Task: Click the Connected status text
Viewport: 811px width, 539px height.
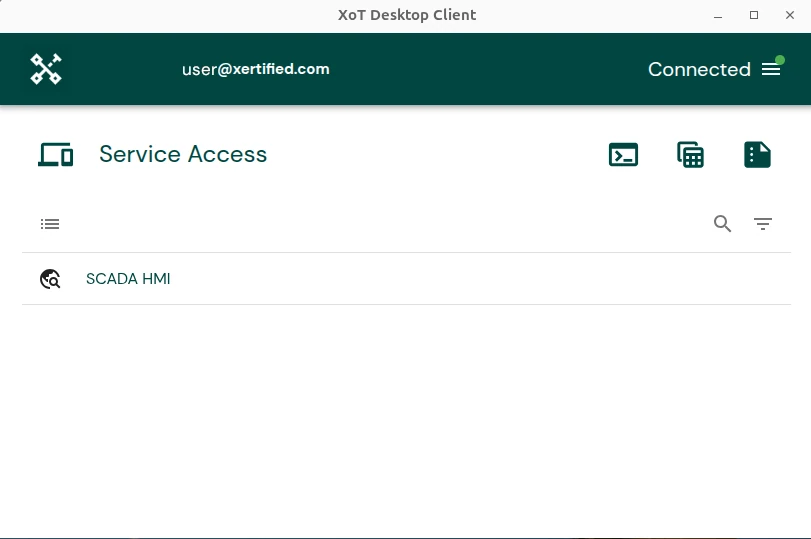Action: [699, 69]
